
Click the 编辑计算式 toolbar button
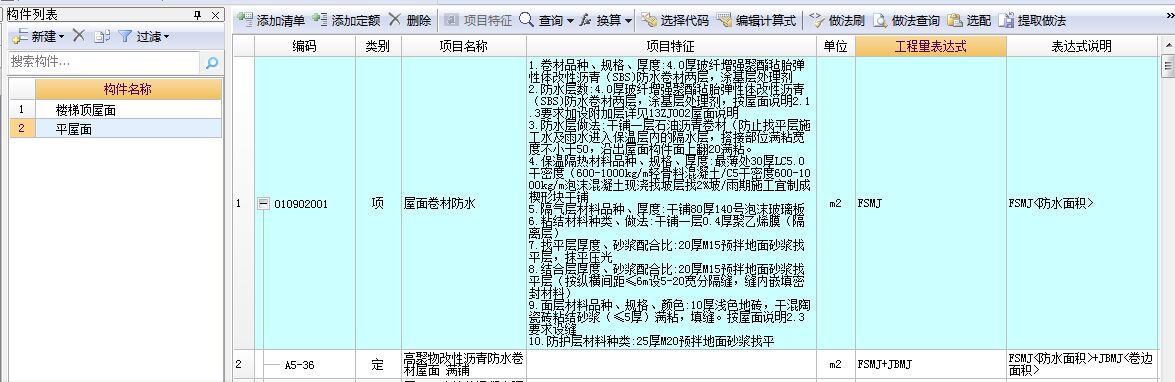coord(755,20)
